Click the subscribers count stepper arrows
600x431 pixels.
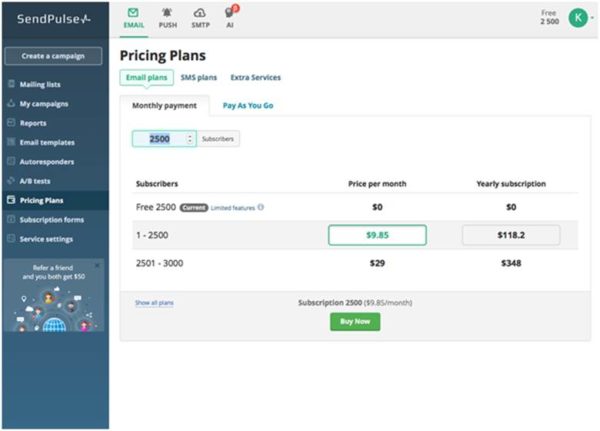click(190, 139)
